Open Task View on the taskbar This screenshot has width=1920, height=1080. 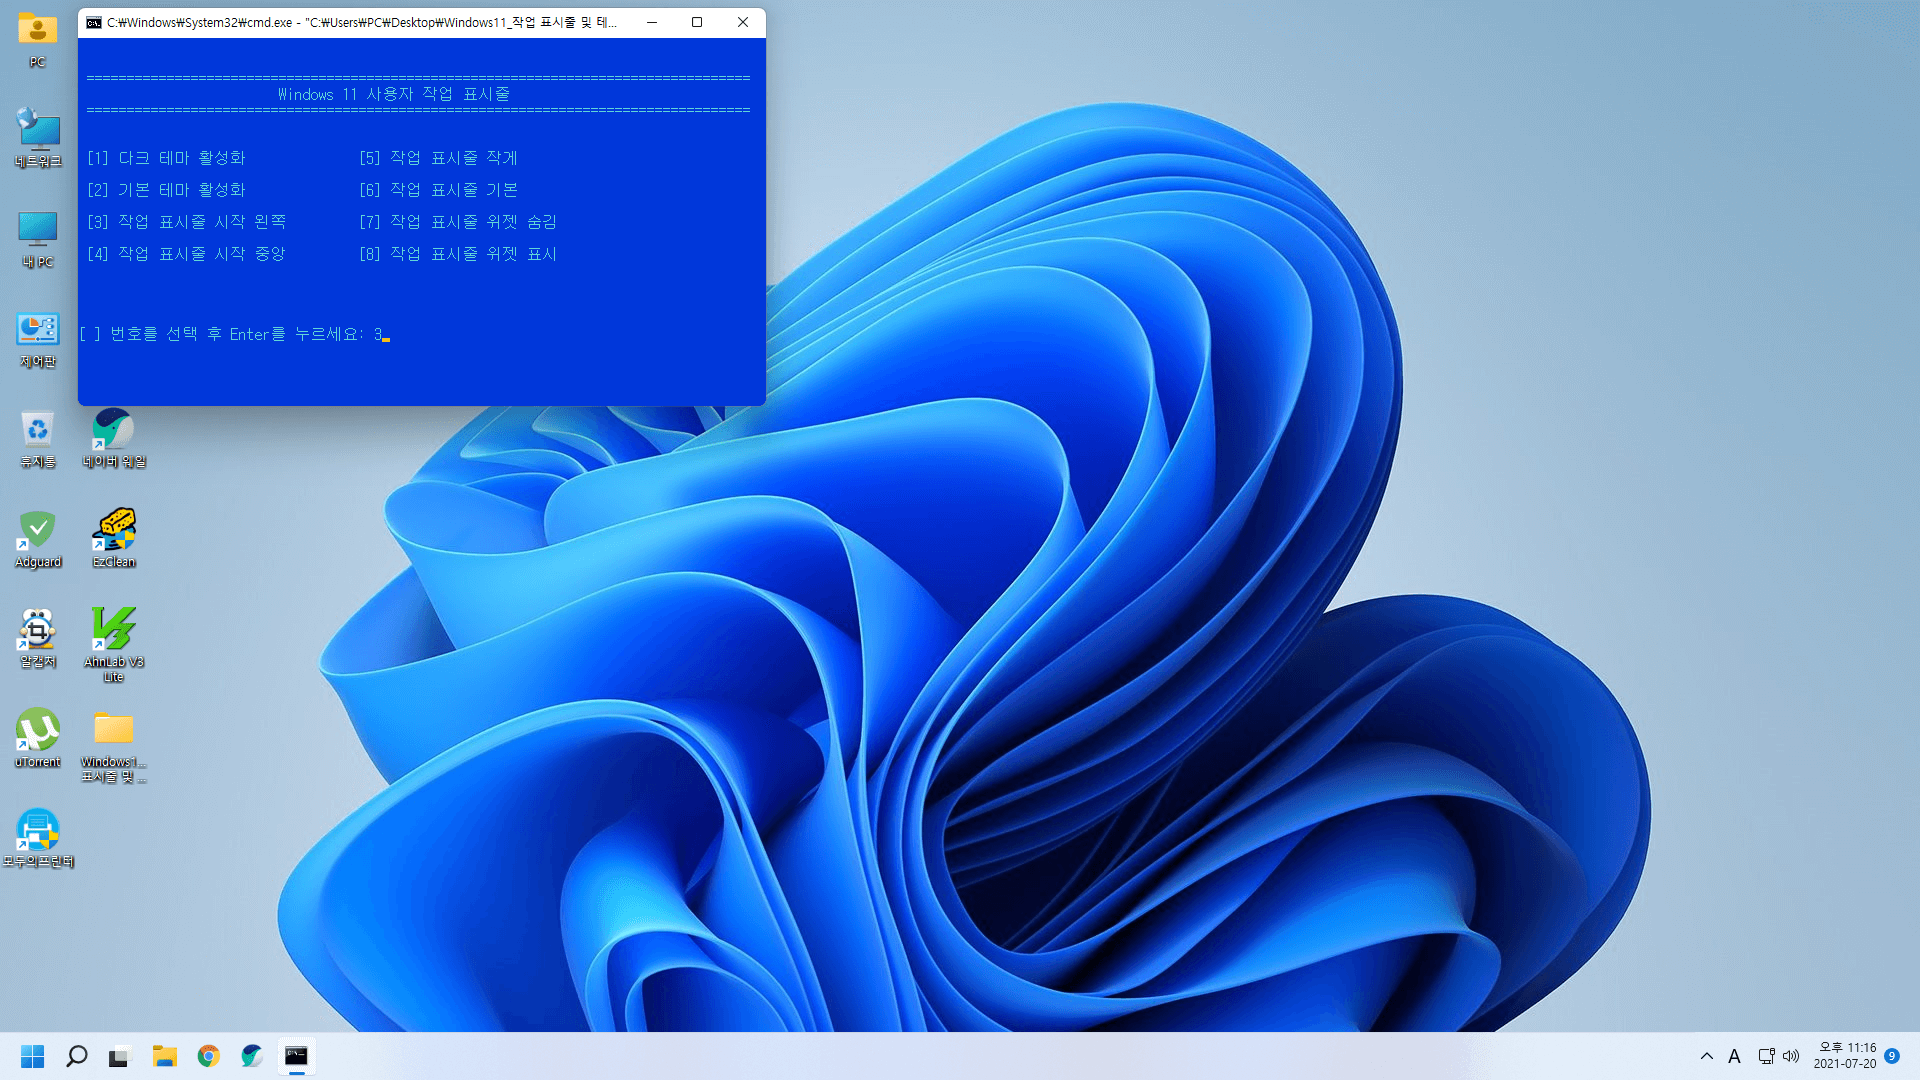119,1056
